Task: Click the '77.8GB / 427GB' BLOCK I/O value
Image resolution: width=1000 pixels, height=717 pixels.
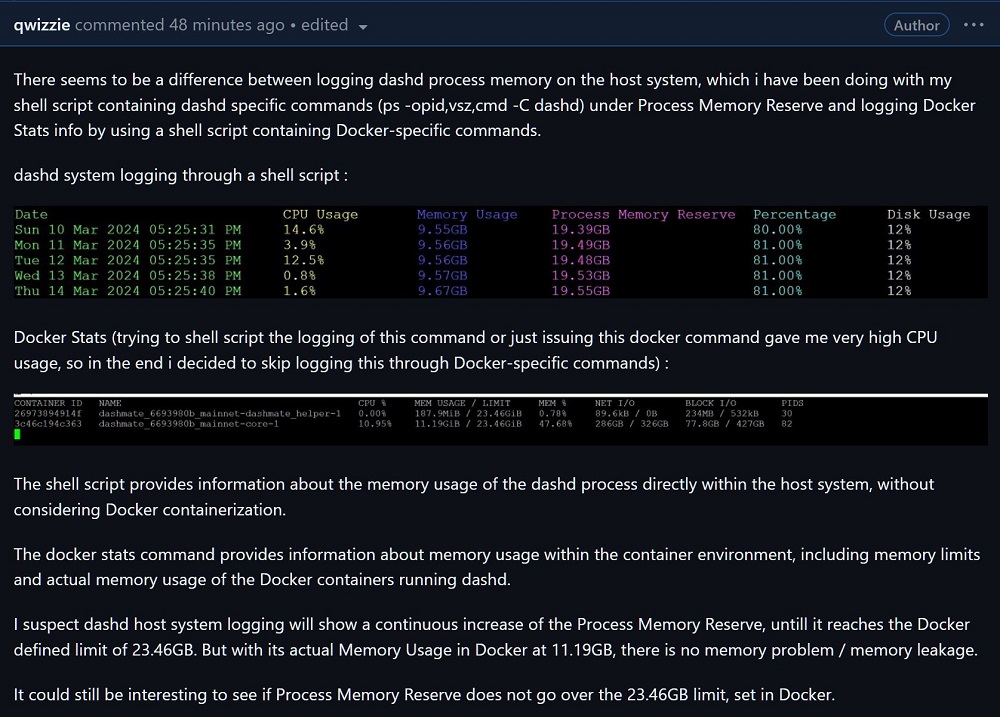Action: 724,424
